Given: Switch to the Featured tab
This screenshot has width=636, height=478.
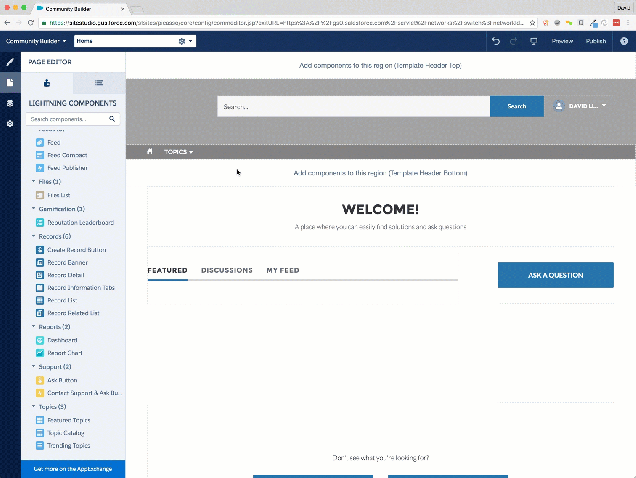Looking at the screenshot, I should pyautogui.click(x=168, y=270).
